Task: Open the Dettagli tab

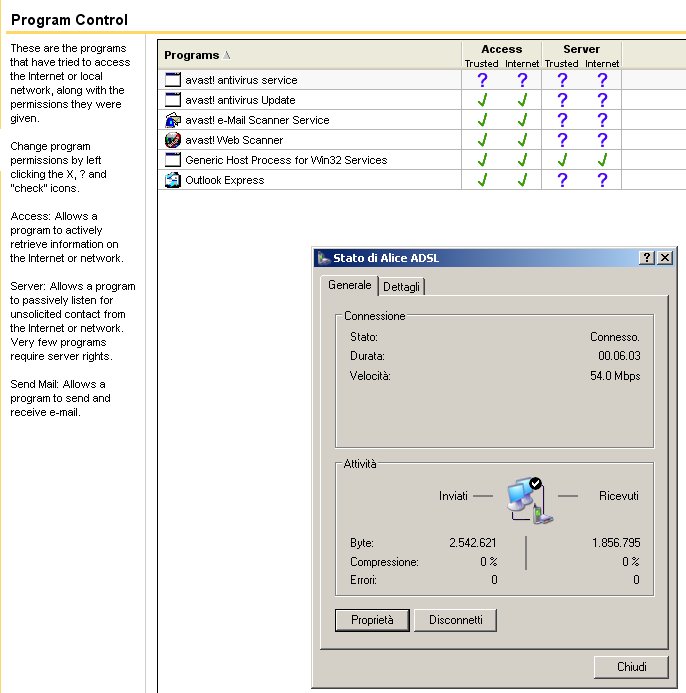Action: tap(401, 287)
